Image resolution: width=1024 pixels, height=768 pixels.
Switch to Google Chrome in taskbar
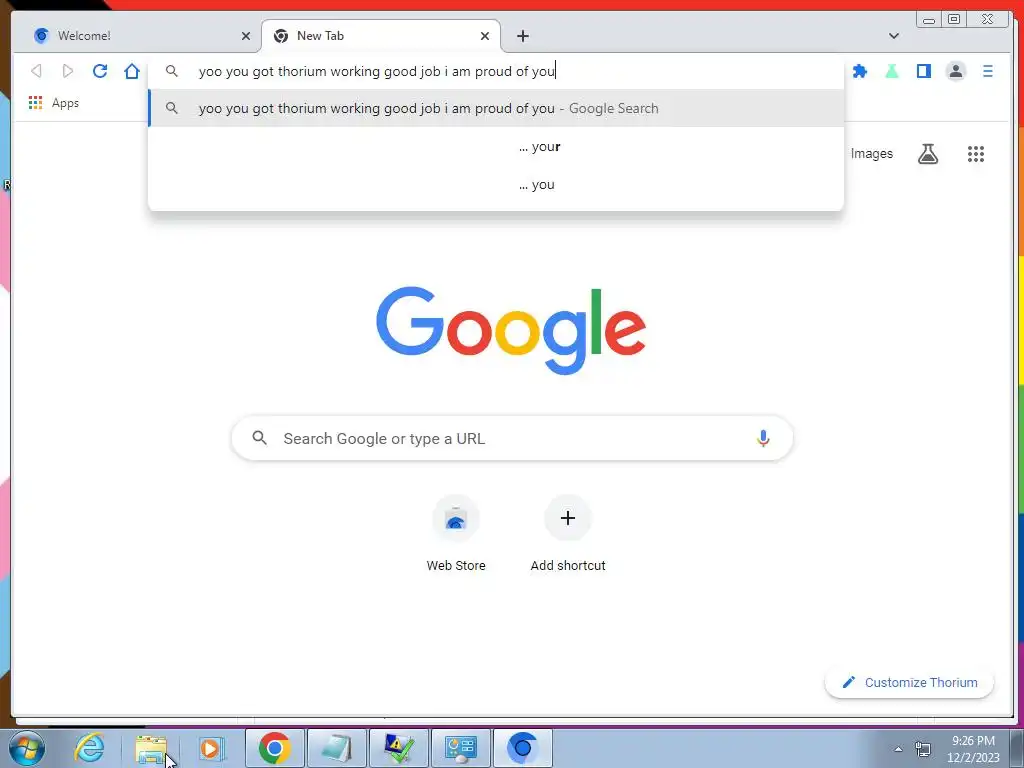275,748
